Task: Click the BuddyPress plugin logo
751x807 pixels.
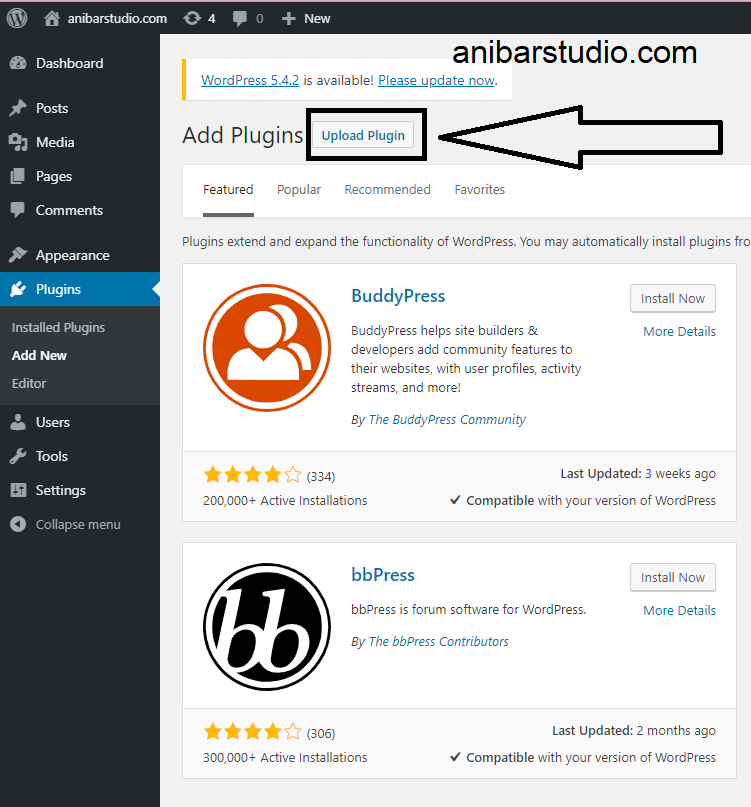Action: coord(267,348)
